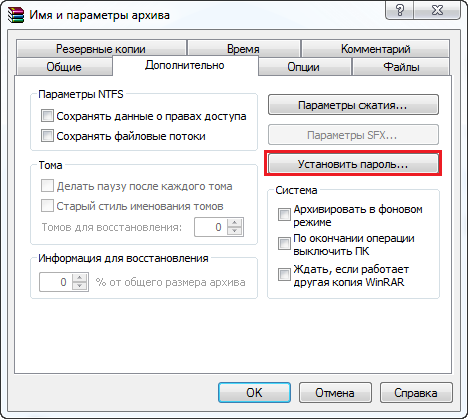Open the Резервные копии tab
This screenshot has height=419, width=468.
tap(101, 49)
